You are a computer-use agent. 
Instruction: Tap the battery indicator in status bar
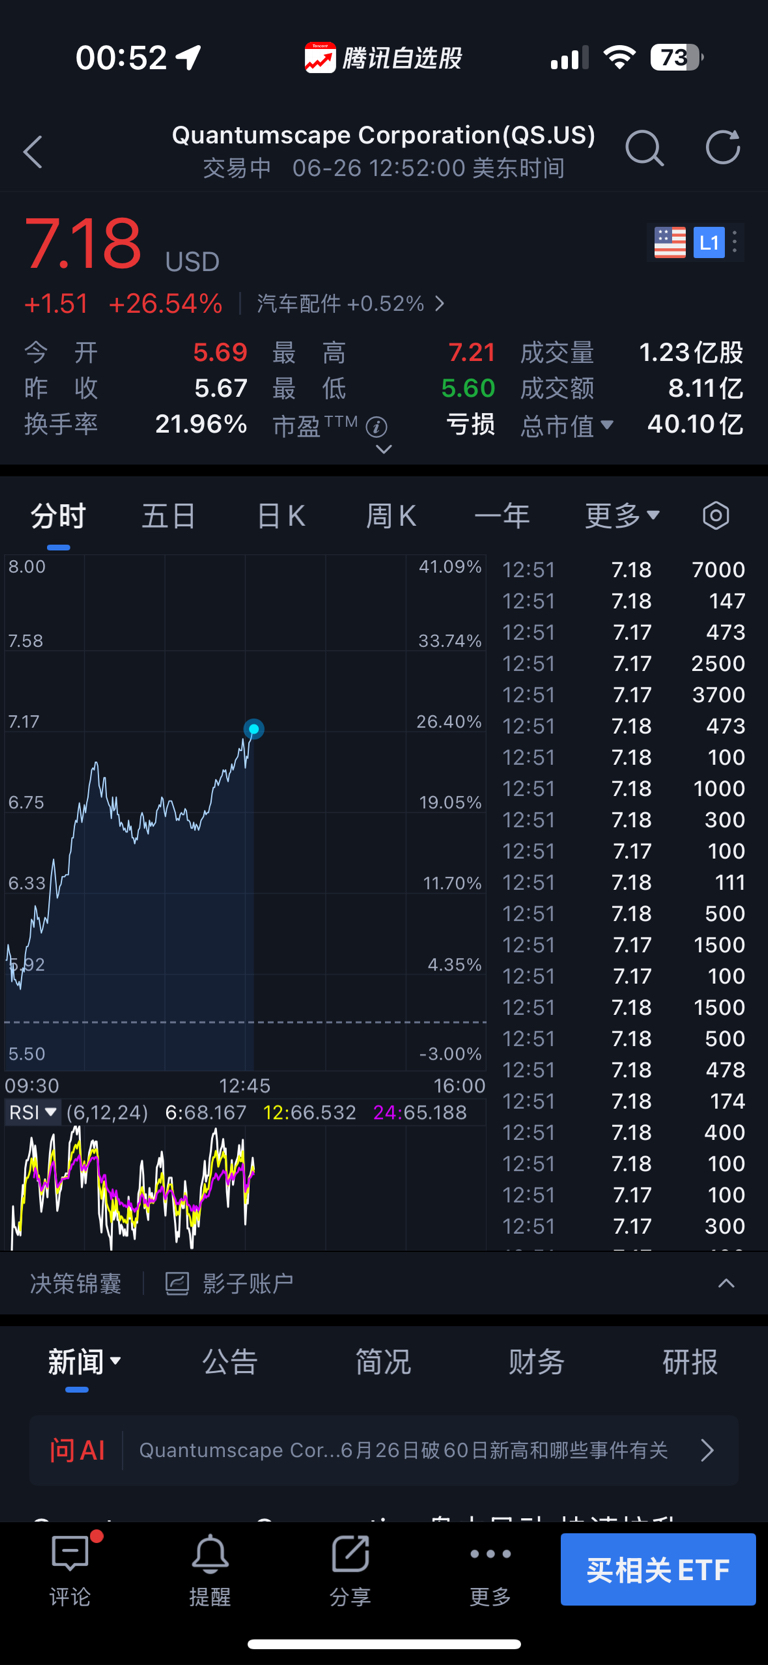coord(677,58)
